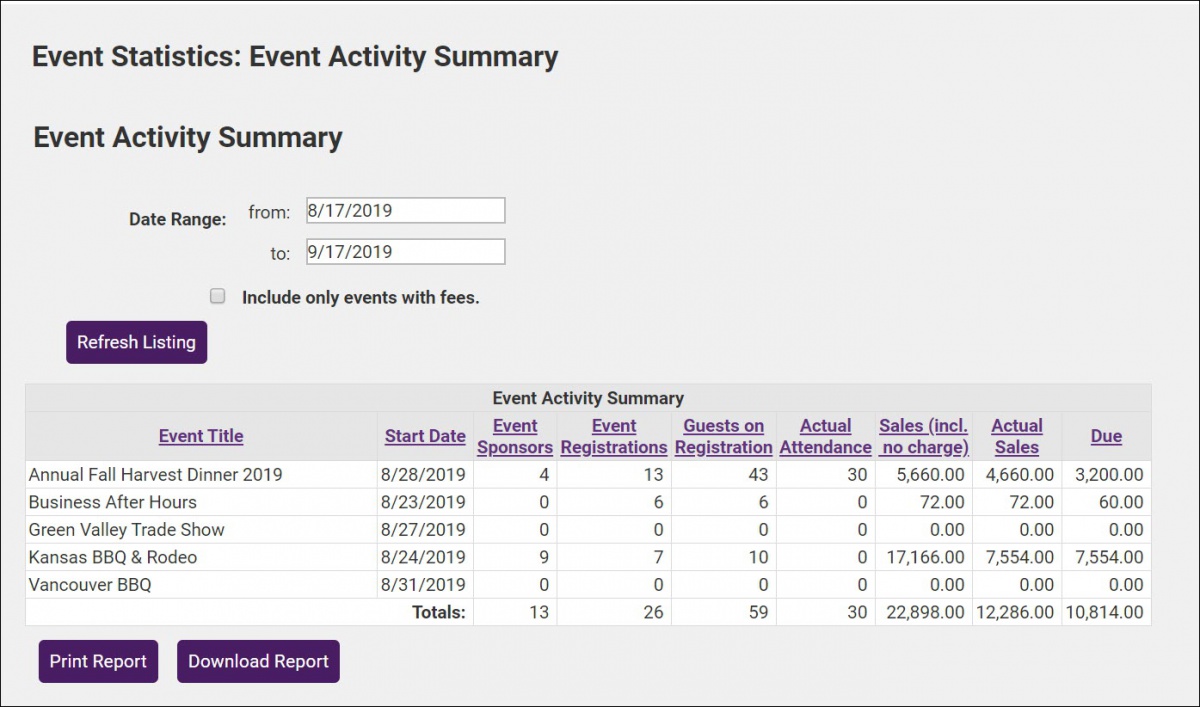Image resolution: width=1200 pixels, height=707 pixels.
Task: Sort by Guests on Registration
Action: (x=723, y=436)
